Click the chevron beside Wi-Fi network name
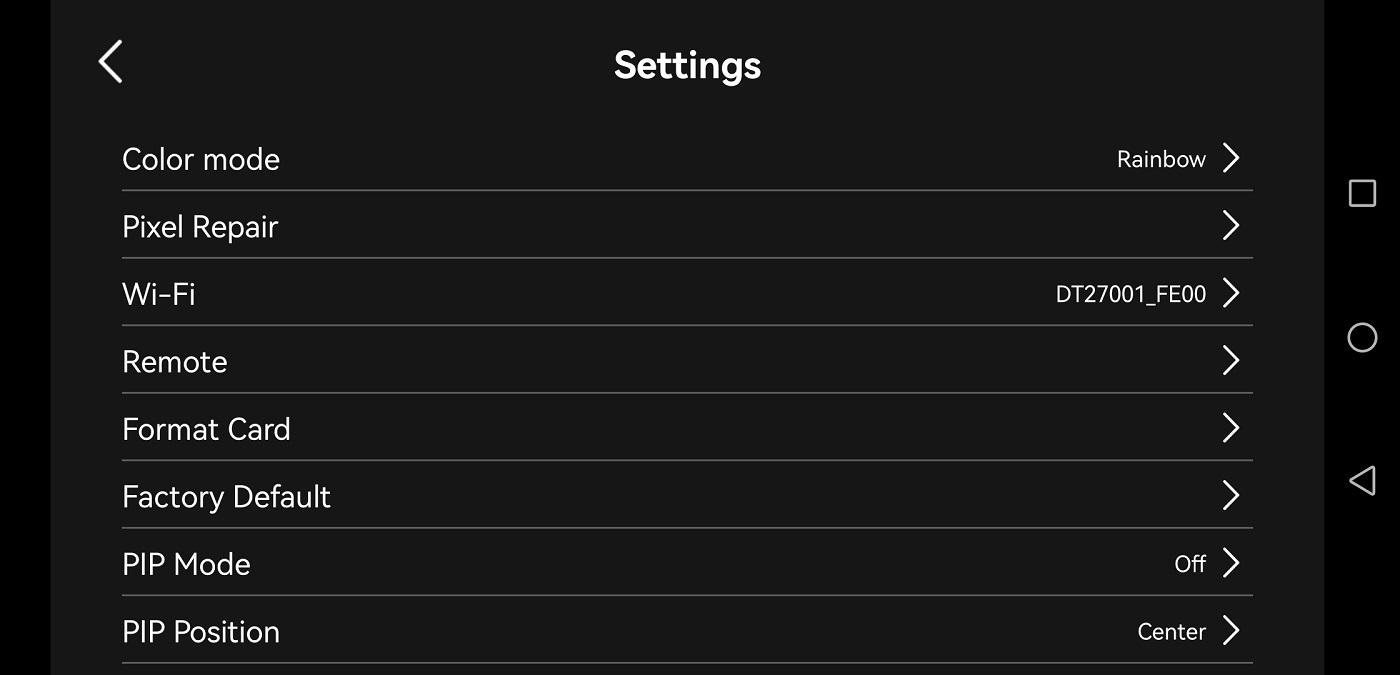Image resolution: width=1400 pixels, height=675 pixels. [1231, 293]
